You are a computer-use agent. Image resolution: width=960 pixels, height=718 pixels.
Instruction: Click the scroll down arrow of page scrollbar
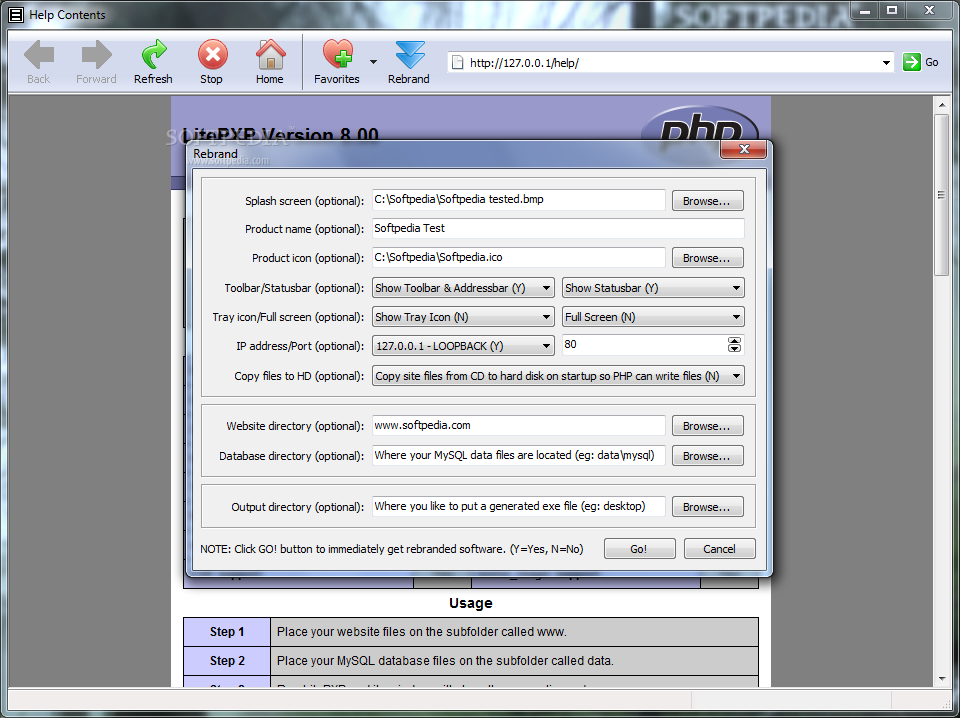pyautogui.click(x=942, y=678)
